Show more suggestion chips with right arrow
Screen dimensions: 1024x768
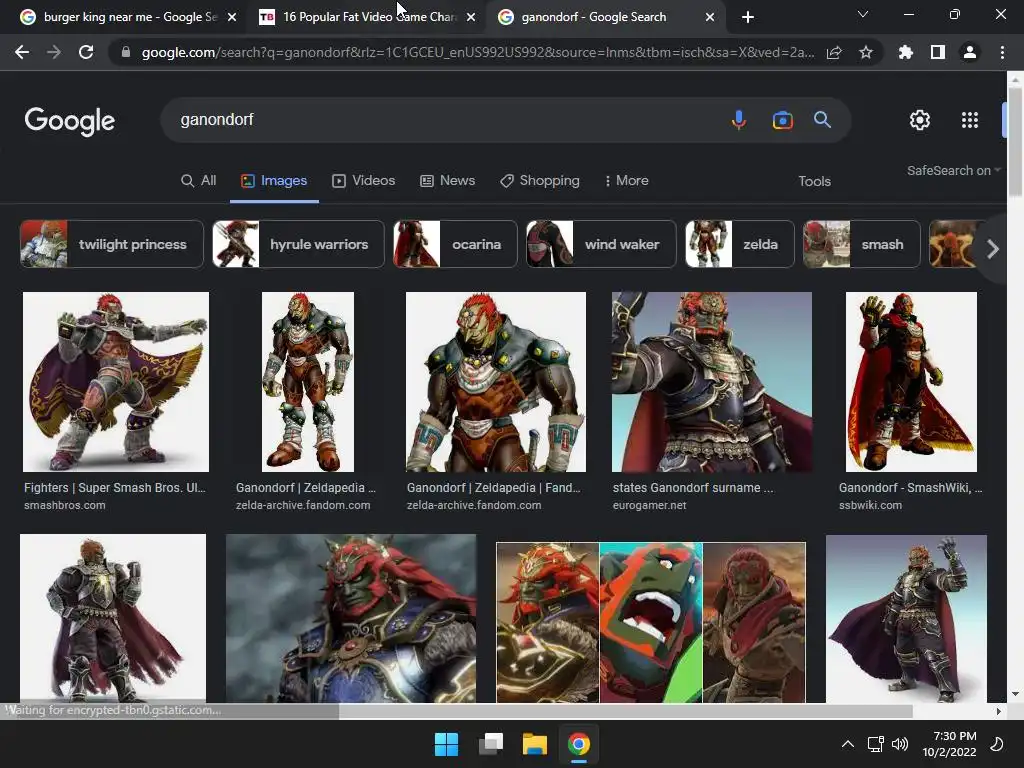(x=993, y=248)
